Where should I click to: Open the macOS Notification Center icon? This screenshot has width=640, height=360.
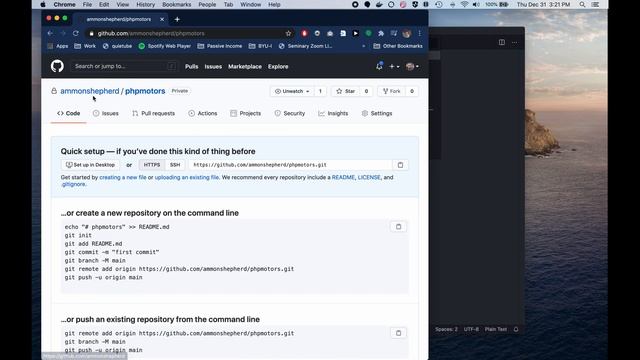[x=596, y=4]
